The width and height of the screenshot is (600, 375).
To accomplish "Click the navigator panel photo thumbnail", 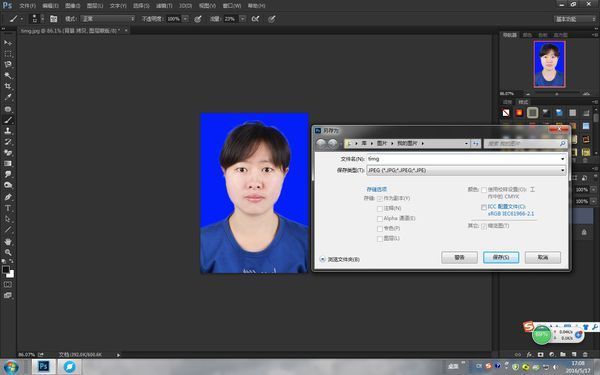I will coord(549,64).
